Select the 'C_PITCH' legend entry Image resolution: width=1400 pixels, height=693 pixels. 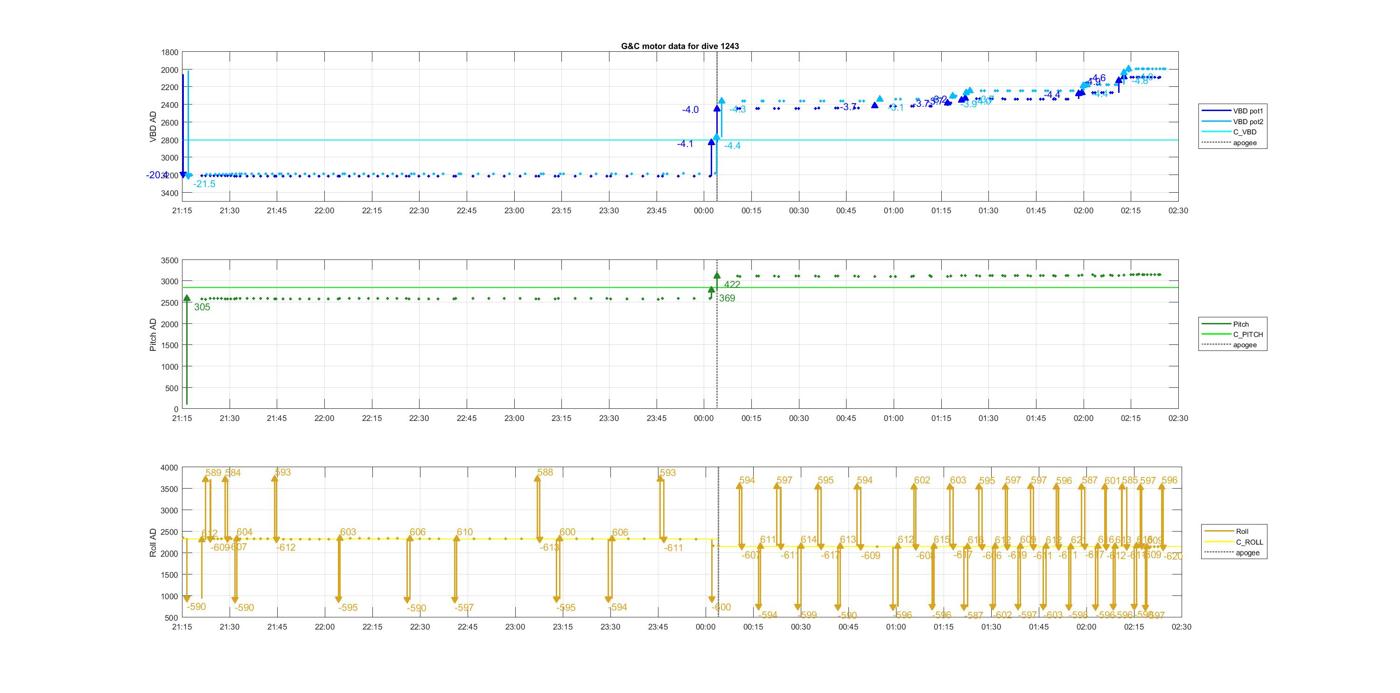tap(1249, 335)
